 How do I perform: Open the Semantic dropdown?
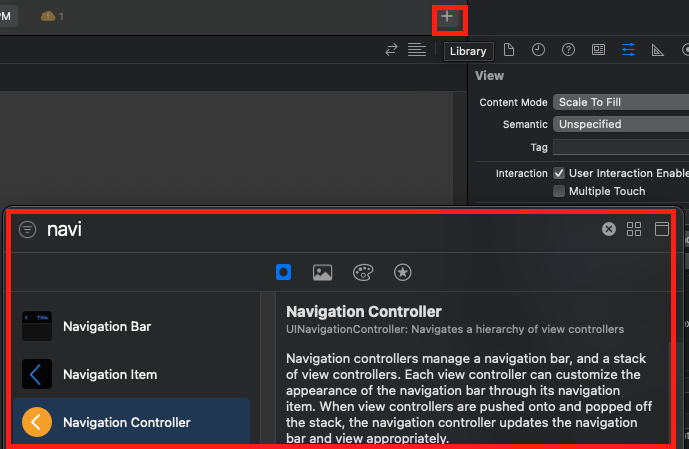620,124
